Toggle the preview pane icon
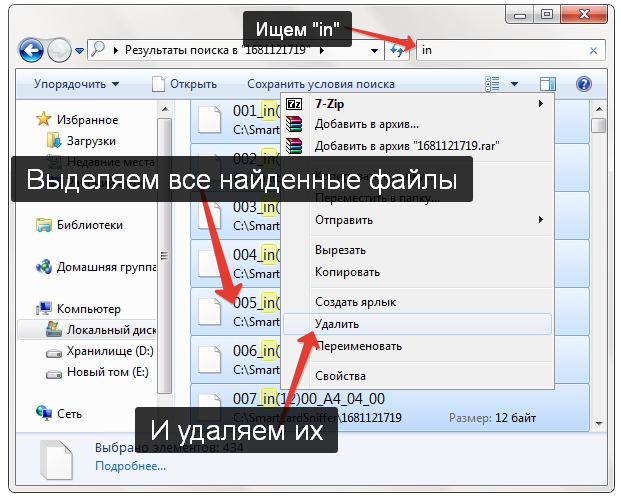 pos(548,84)
